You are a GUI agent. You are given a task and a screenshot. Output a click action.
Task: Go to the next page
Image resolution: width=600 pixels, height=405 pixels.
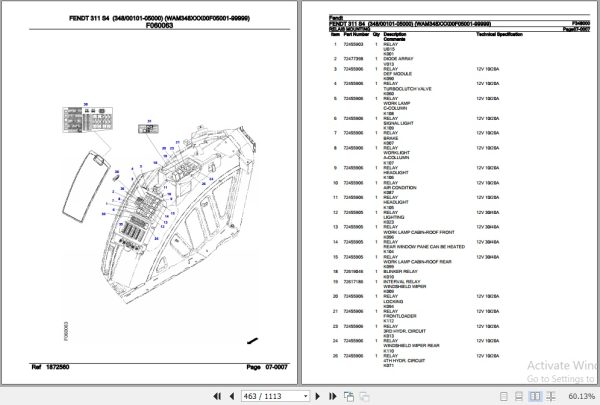pyautogui.click(x=317, y=396)
